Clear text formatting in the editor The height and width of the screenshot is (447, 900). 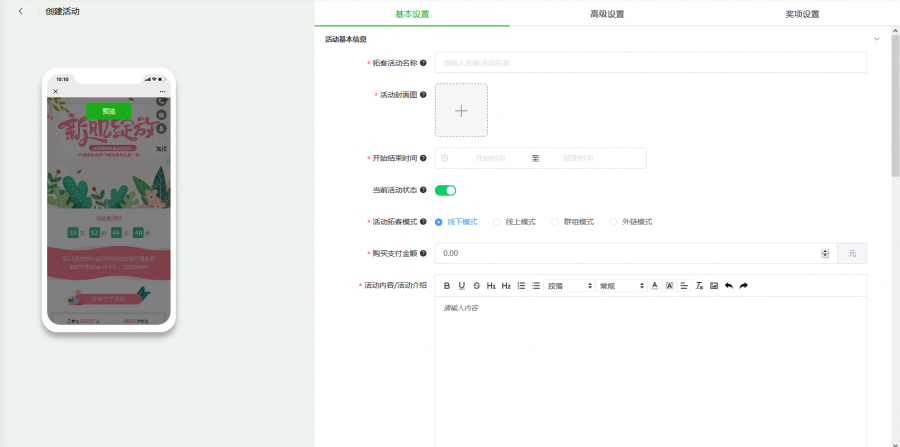tap(699, 286)
